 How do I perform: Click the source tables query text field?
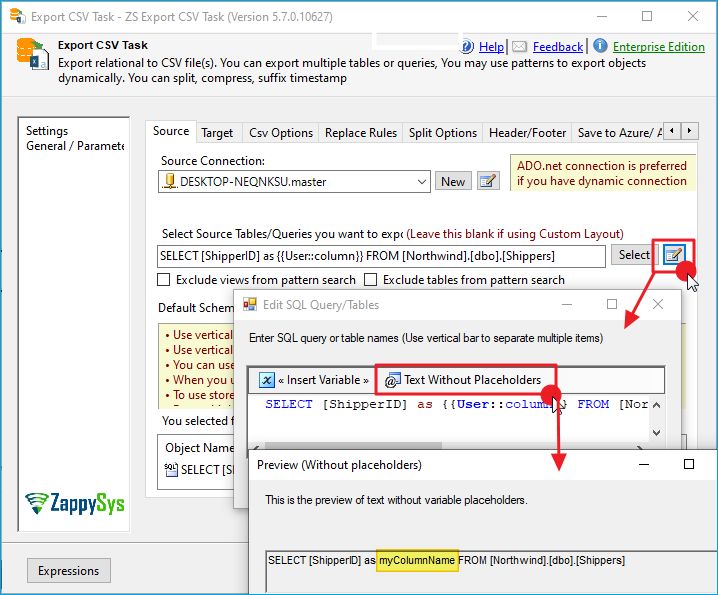tap(381, 256)
